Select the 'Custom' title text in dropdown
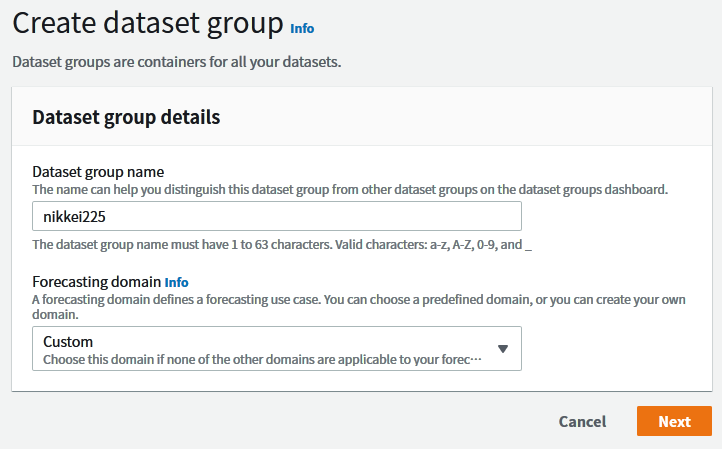 click(68, 341)
